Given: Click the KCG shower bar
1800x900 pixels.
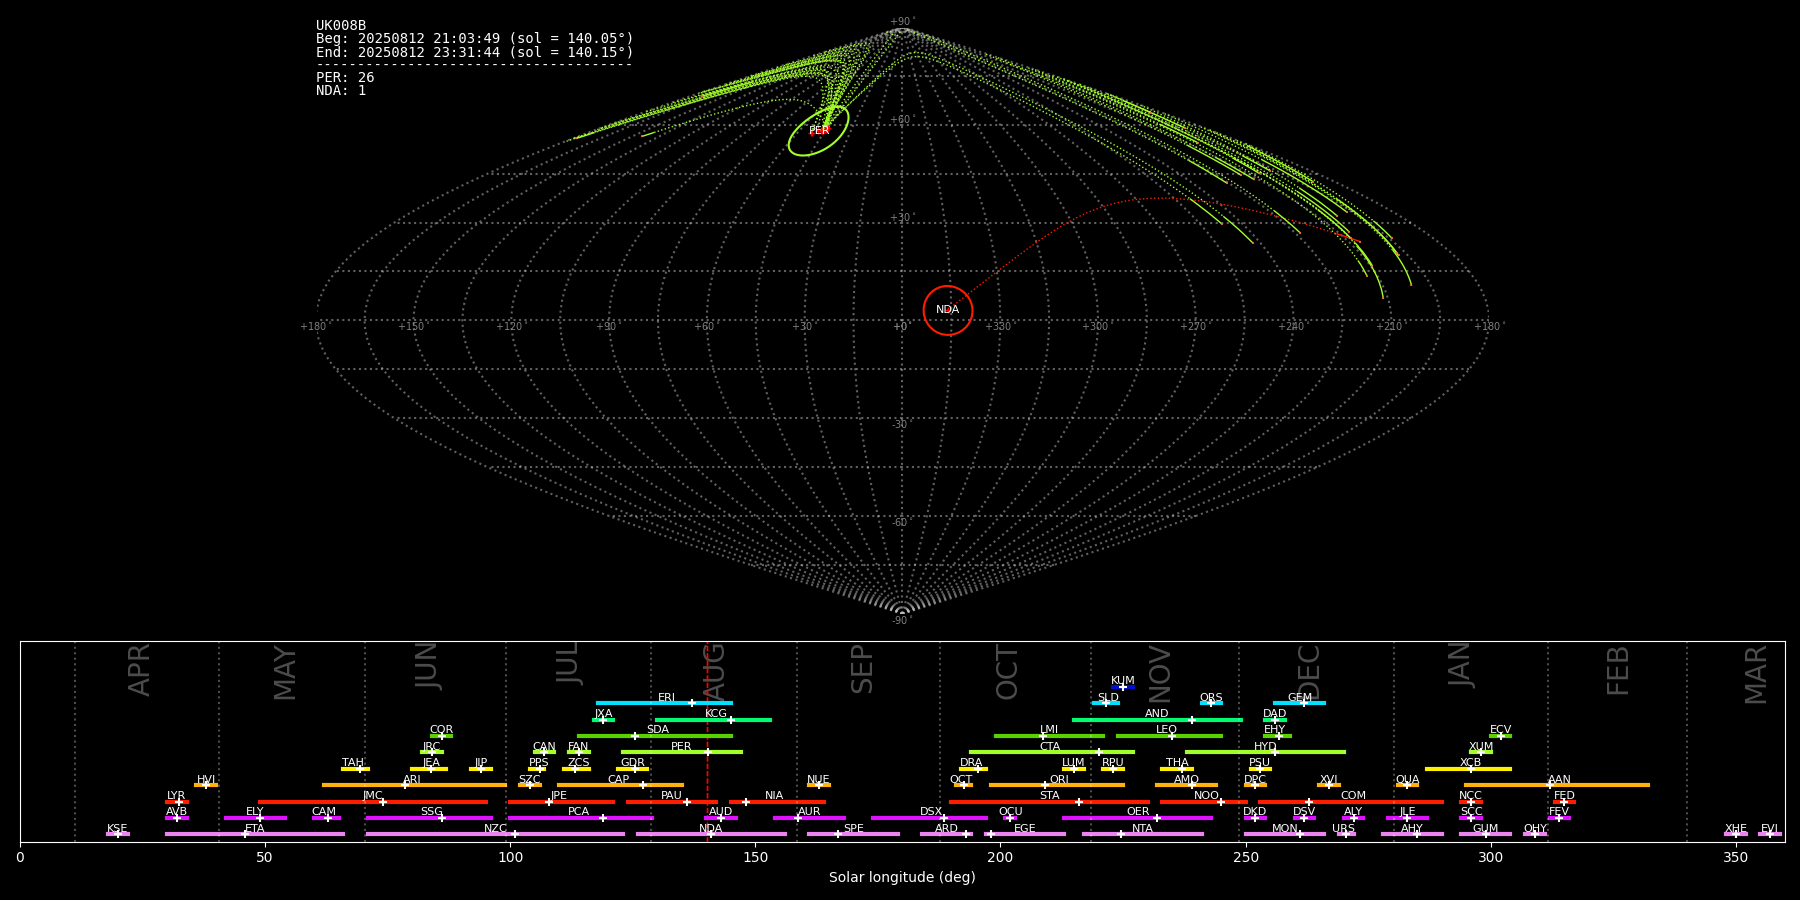Looking at the screenshot, I should pos(713,719).
